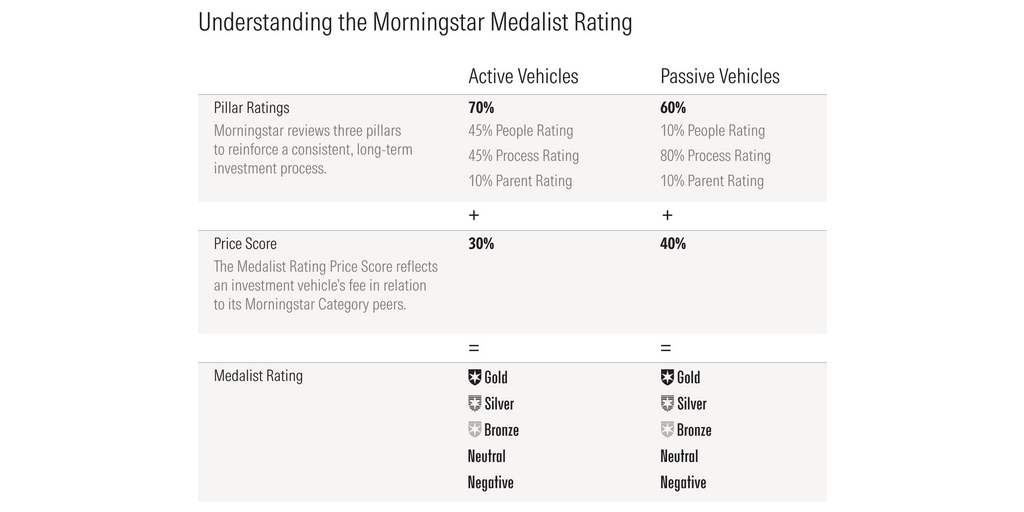Click the Silver medal icon under Active Vehicles
Image resolution: width=1024 pixels, height=512 pixels.
(475, 404)
